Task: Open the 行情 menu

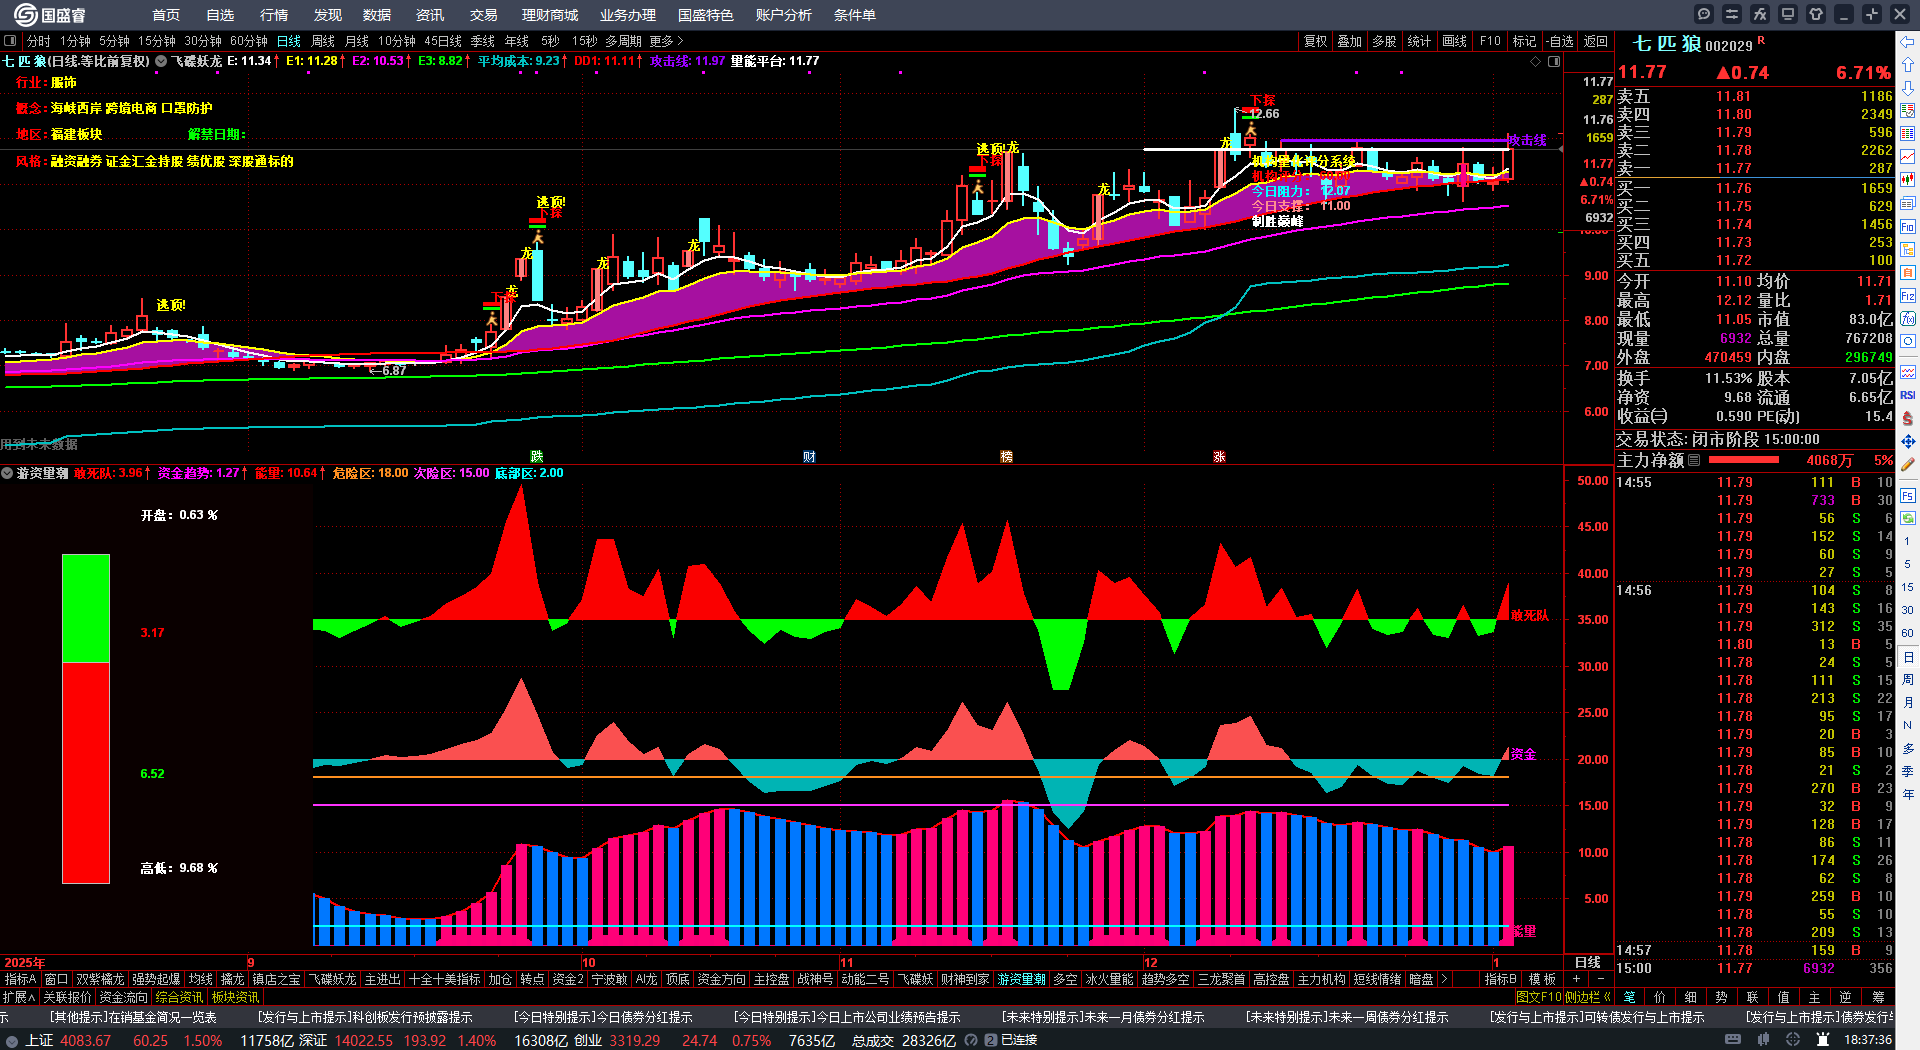Action: tap(273, 15)
